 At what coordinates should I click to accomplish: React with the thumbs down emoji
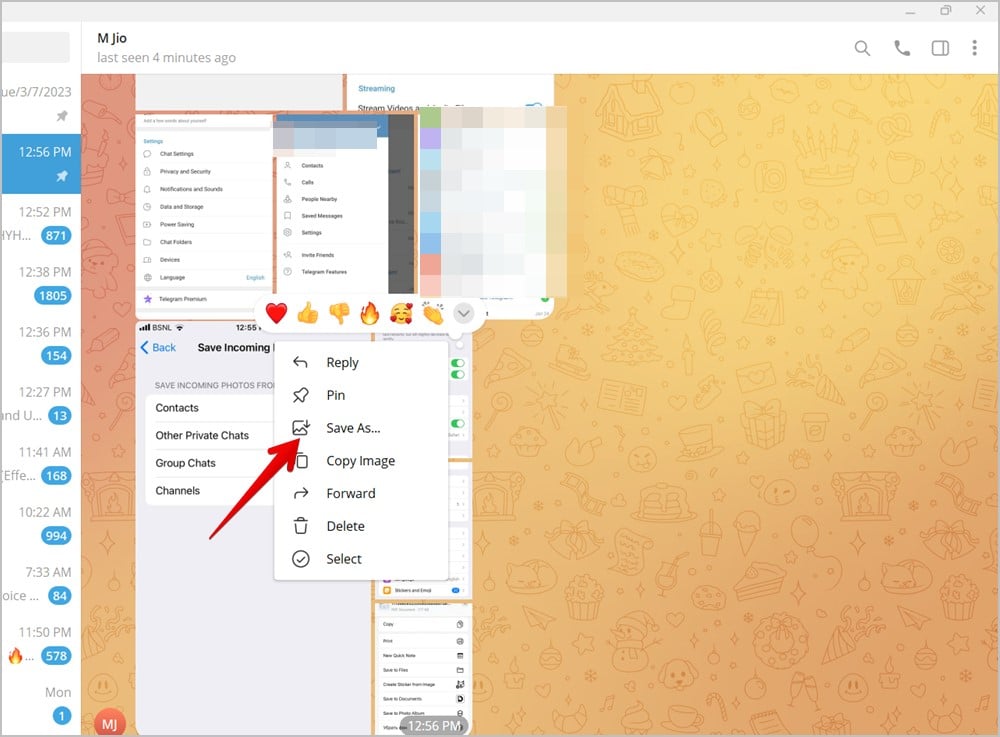coord(339,313)
